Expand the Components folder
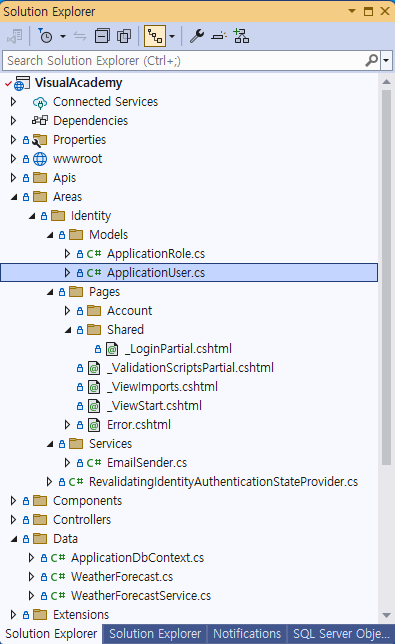 (x=14, y=500)
